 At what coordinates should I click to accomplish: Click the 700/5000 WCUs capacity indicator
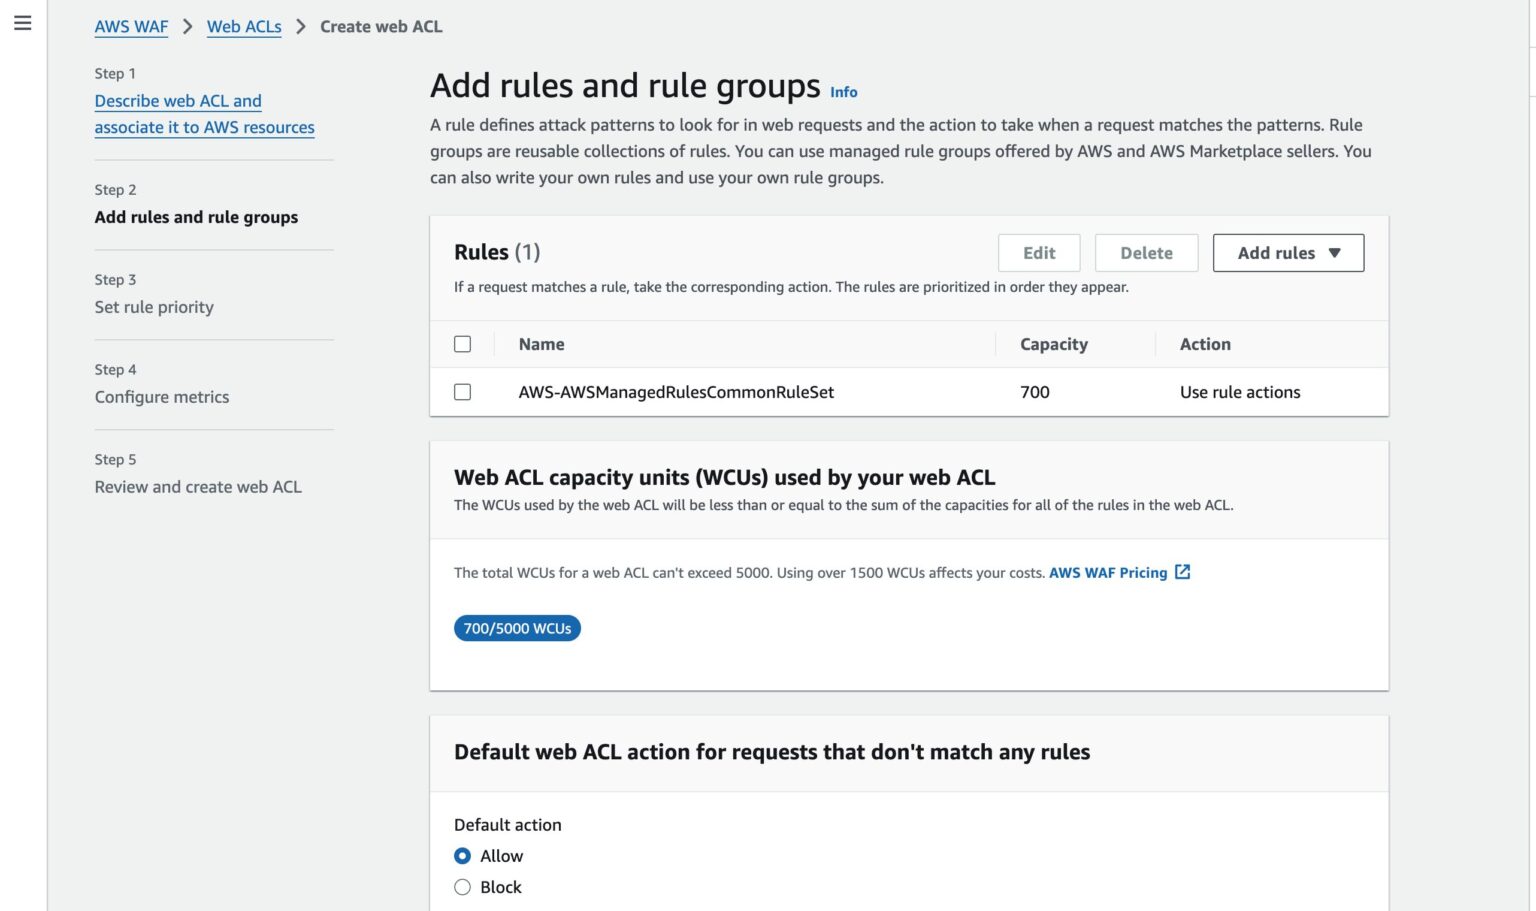517,628
